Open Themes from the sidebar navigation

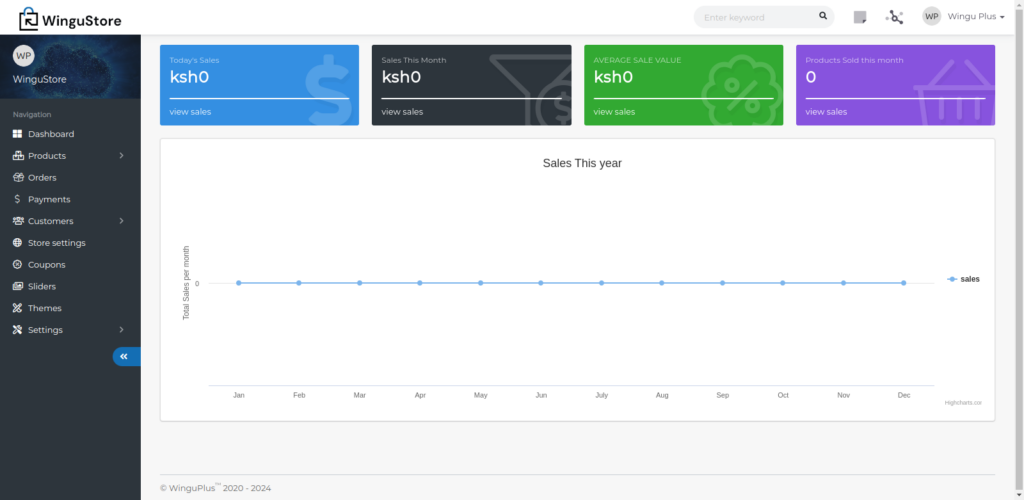(44, 308)
